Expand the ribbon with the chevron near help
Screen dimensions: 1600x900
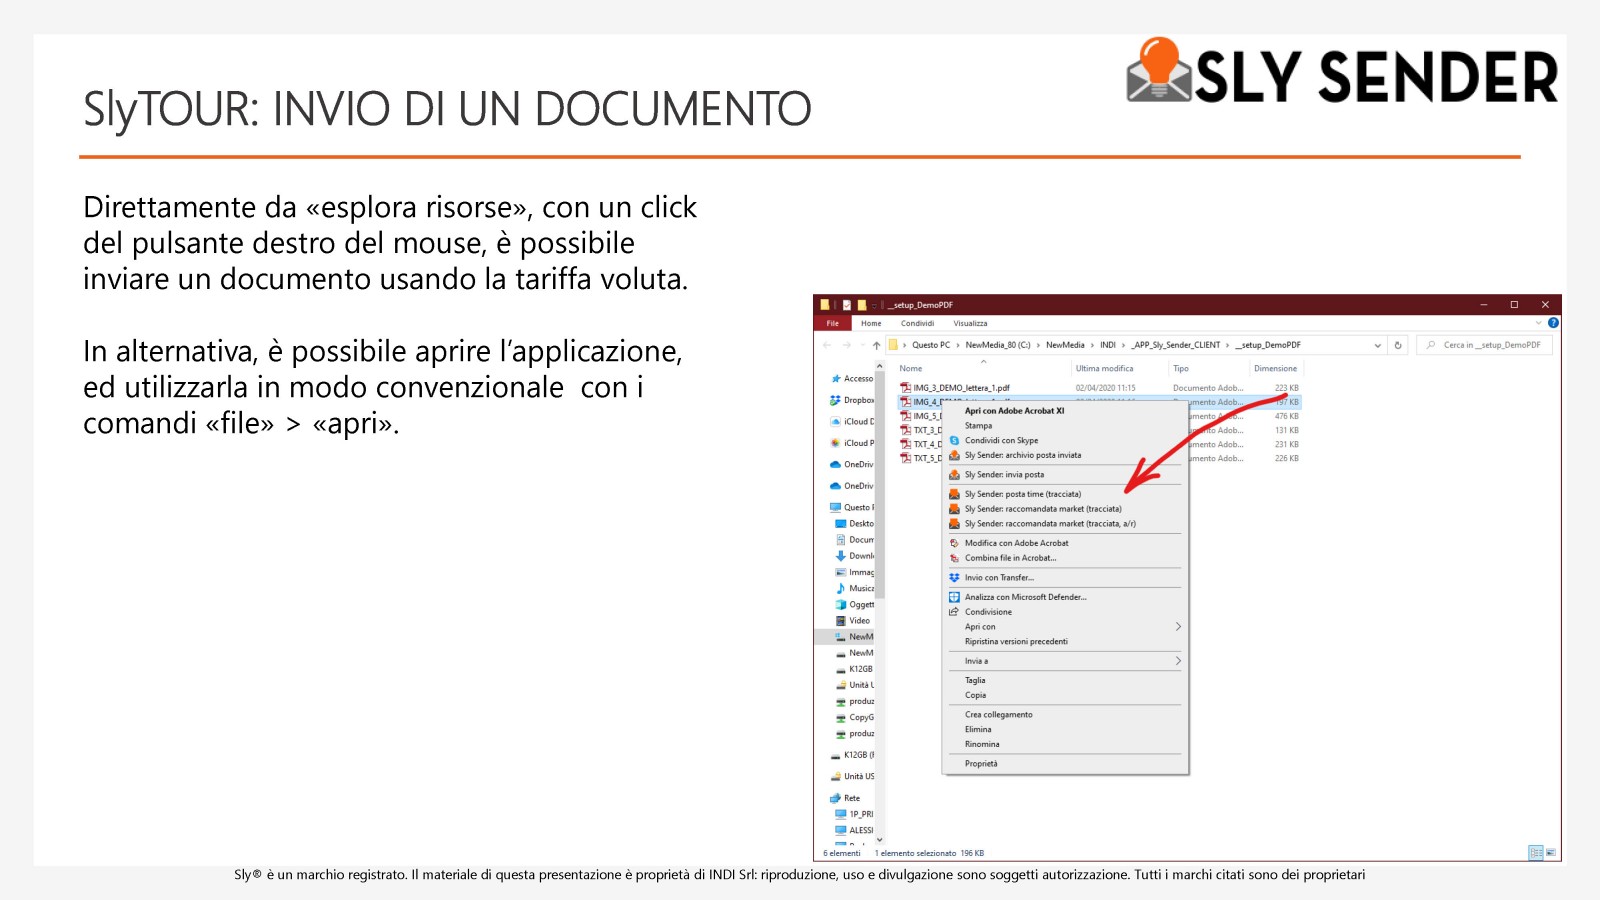(1538, 323)
